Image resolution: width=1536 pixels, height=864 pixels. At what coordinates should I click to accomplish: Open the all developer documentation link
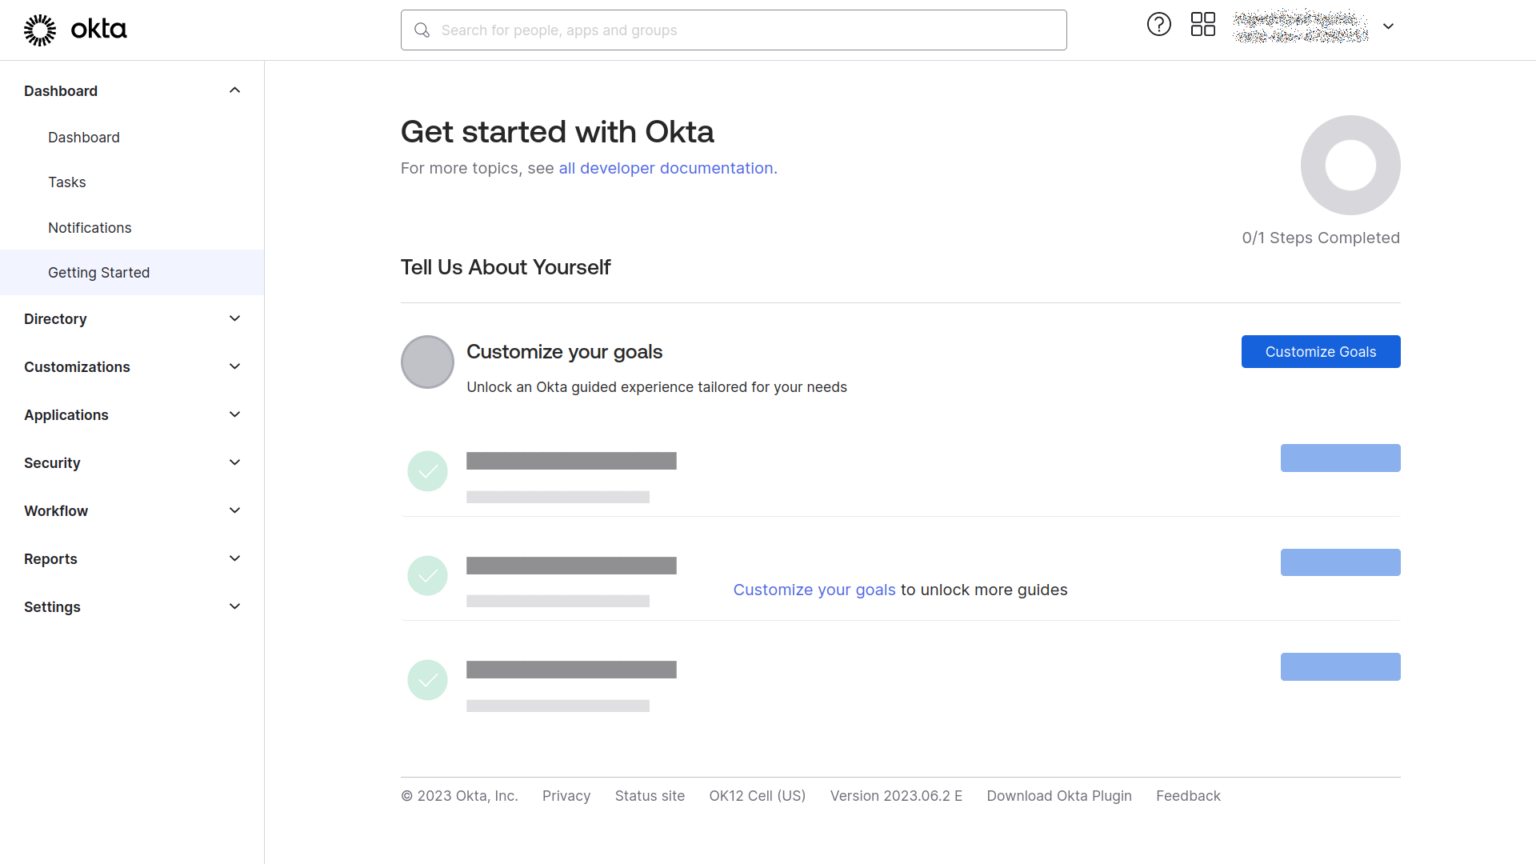(666, 168)
